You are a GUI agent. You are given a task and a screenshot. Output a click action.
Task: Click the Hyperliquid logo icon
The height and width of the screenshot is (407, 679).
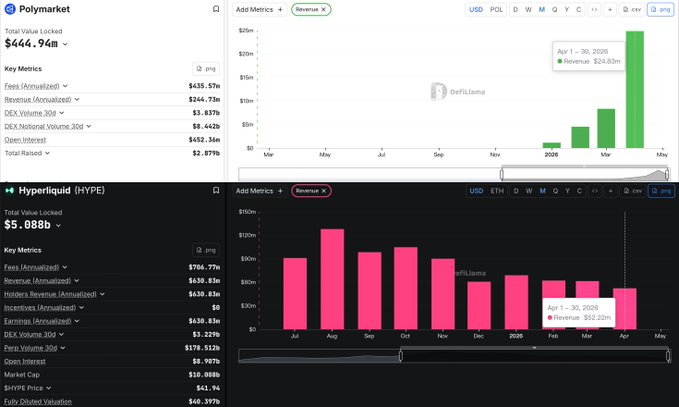click(x=10, y=191)
